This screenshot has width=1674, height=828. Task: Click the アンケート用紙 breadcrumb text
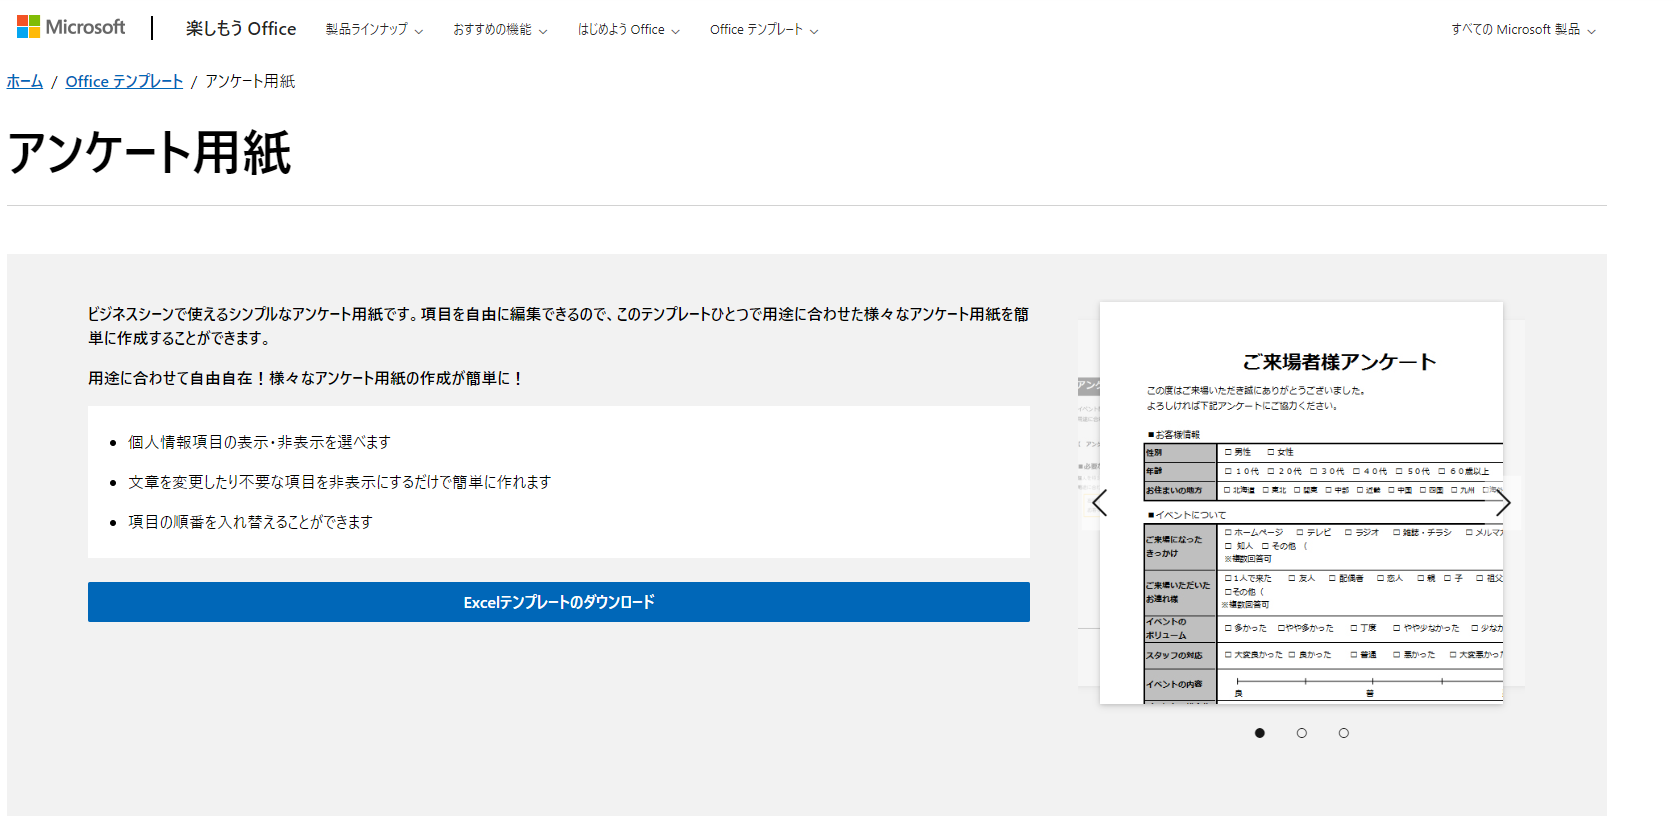click(250, 82)
